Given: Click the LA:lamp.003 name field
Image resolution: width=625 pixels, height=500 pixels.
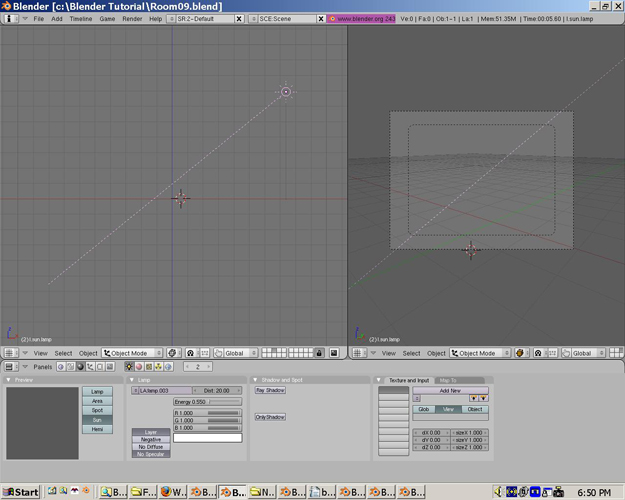Looking at the screenshot, I should (162, 390).
